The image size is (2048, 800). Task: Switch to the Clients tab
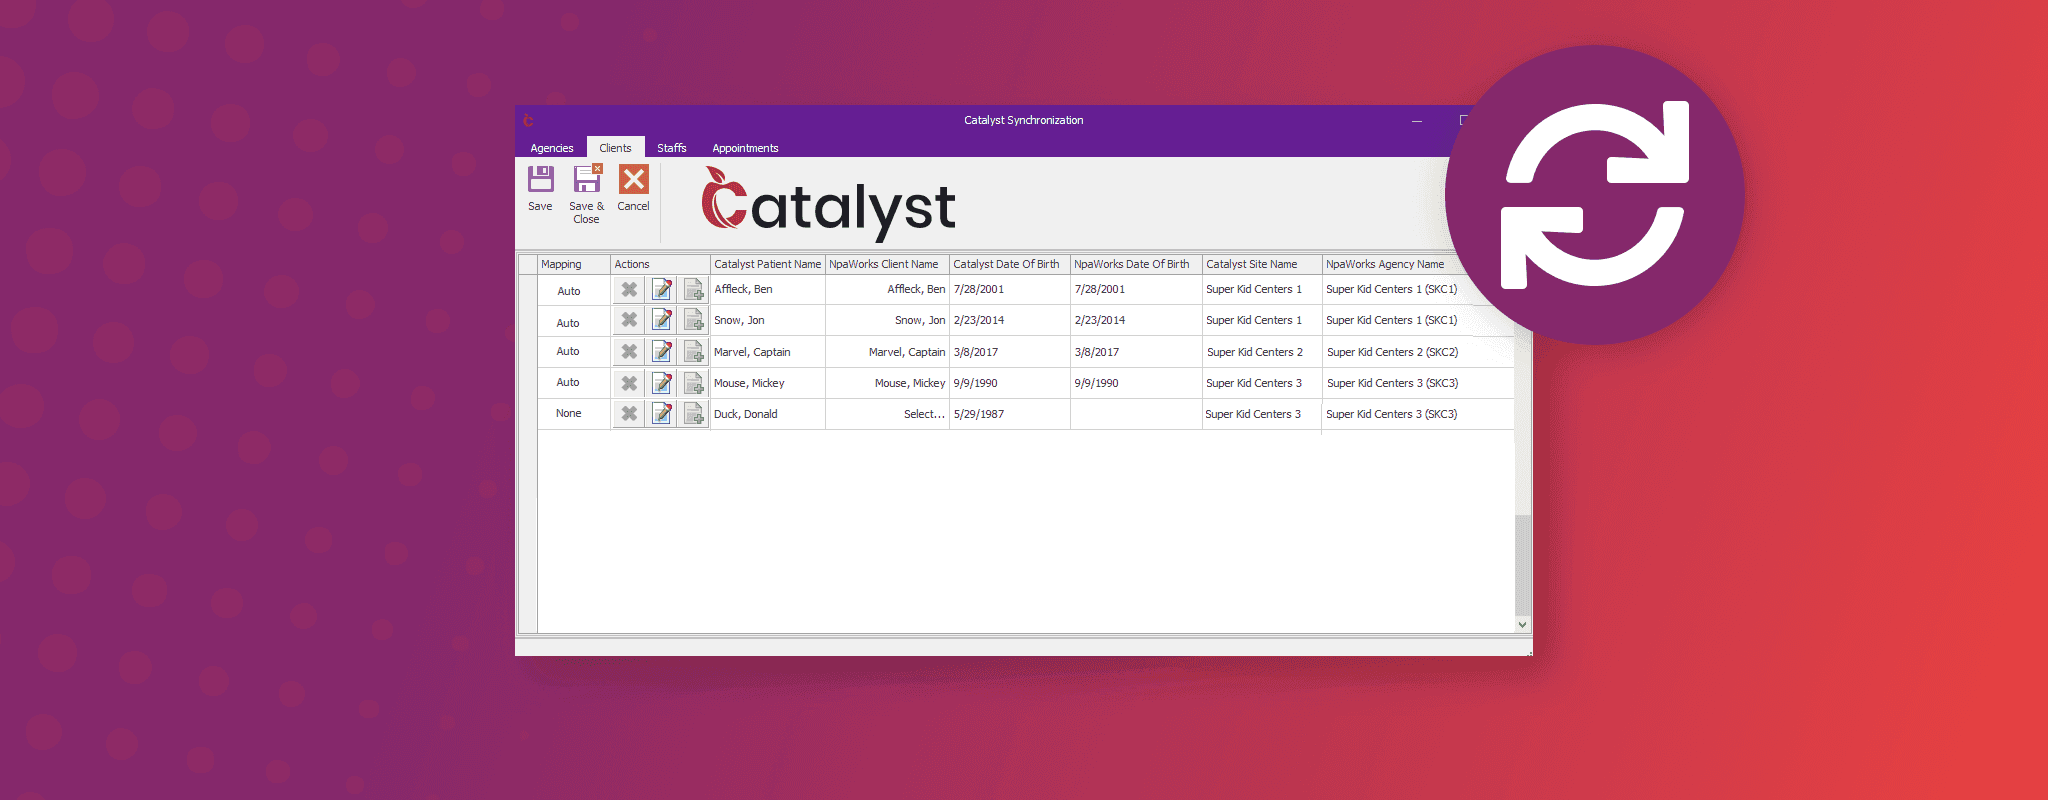pos(615,148)
